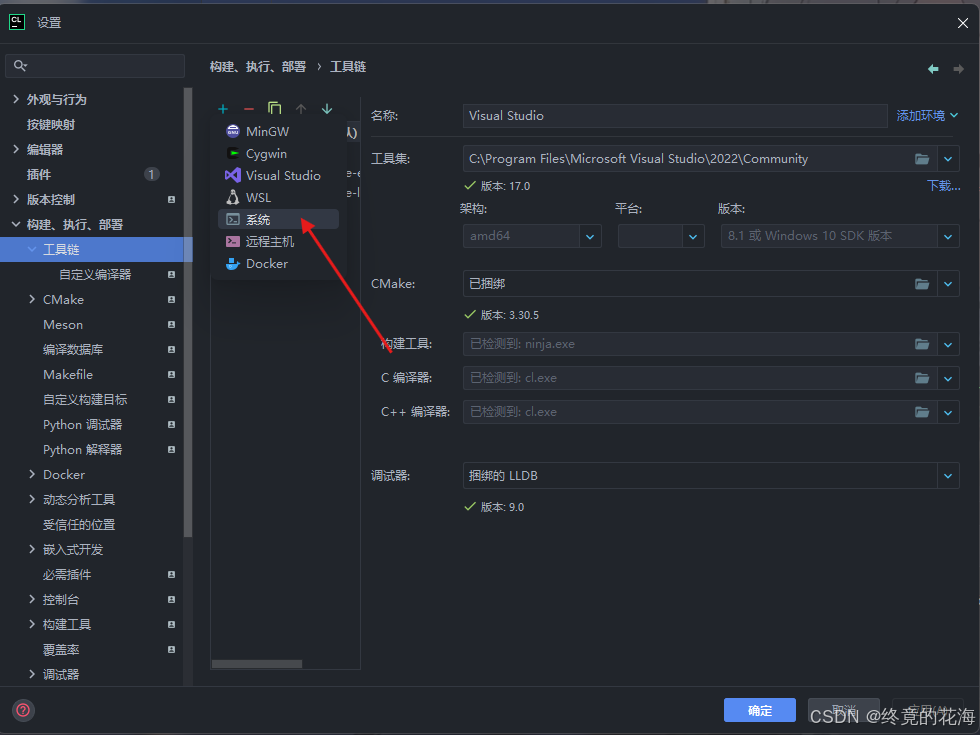
Task: Open the 构建工具 dropdown arrow
Action: pyautogui.click(x=948, y=344)
